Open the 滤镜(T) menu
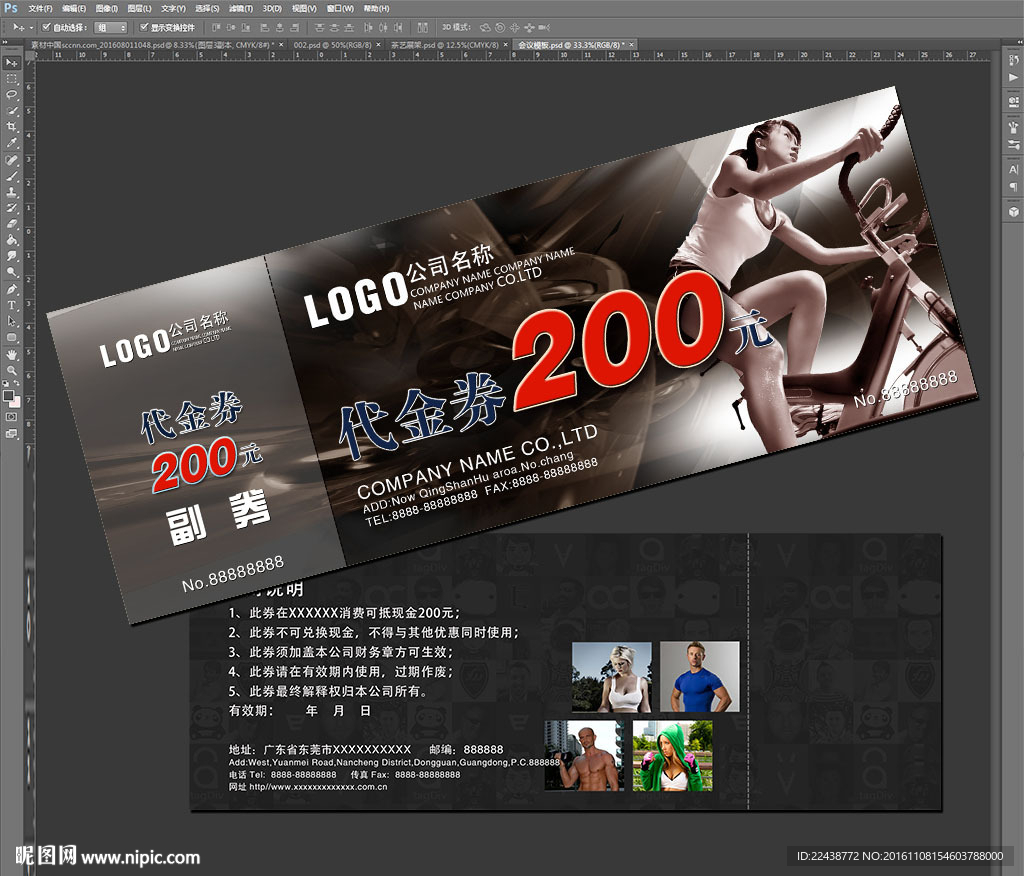This screenshot has width=1024, height=876. point(240,8)
